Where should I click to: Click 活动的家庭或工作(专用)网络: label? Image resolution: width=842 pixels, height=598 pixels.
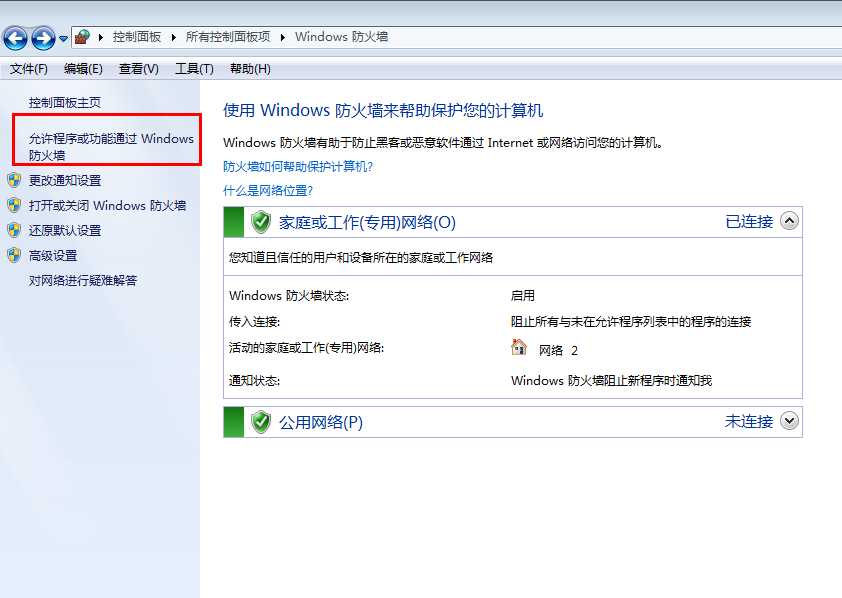(x=307, y=348)
